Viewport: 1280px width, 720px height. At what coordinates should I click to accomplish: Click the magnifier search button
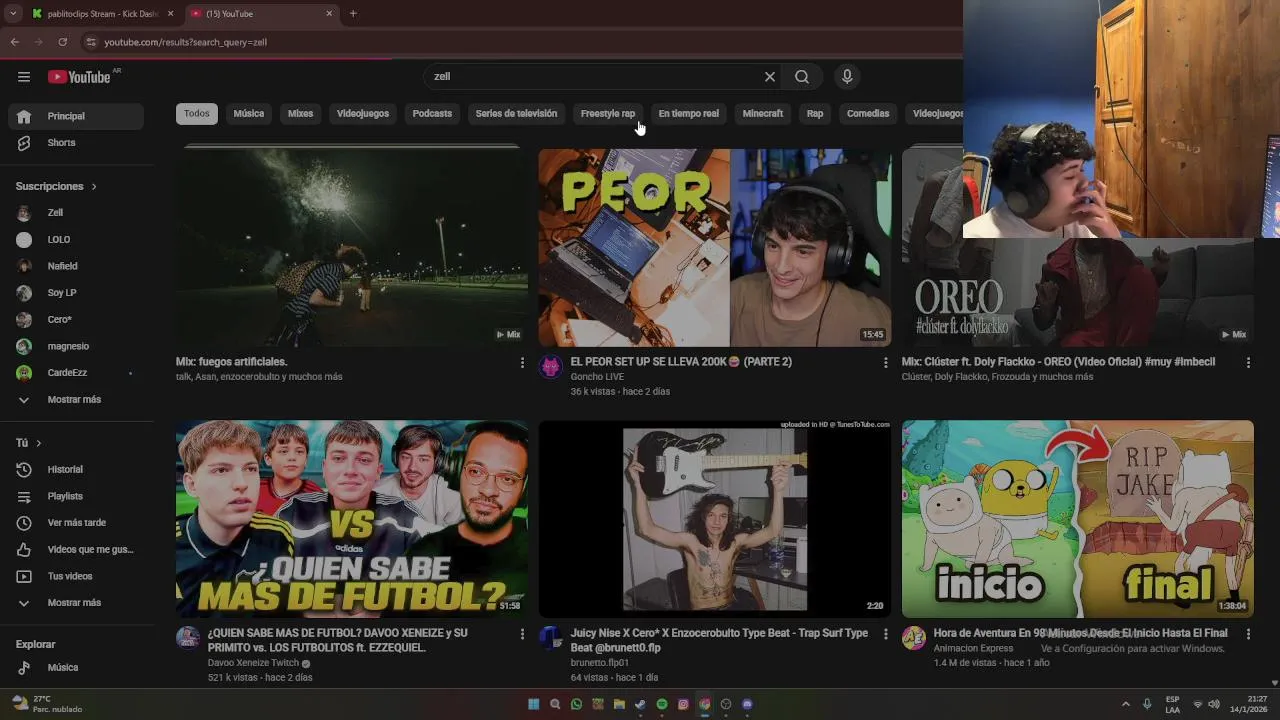click(x=802, y=77)
